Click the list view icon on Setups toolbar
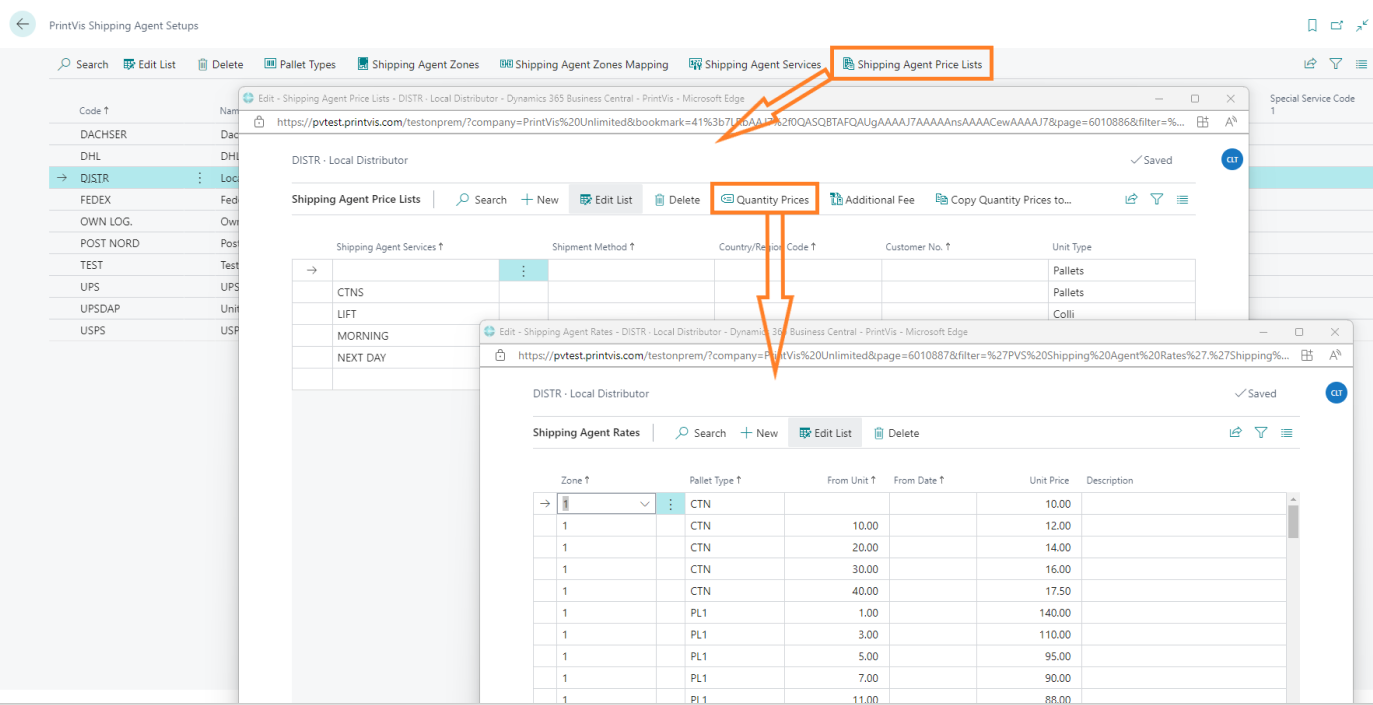 click(1361, 64)
